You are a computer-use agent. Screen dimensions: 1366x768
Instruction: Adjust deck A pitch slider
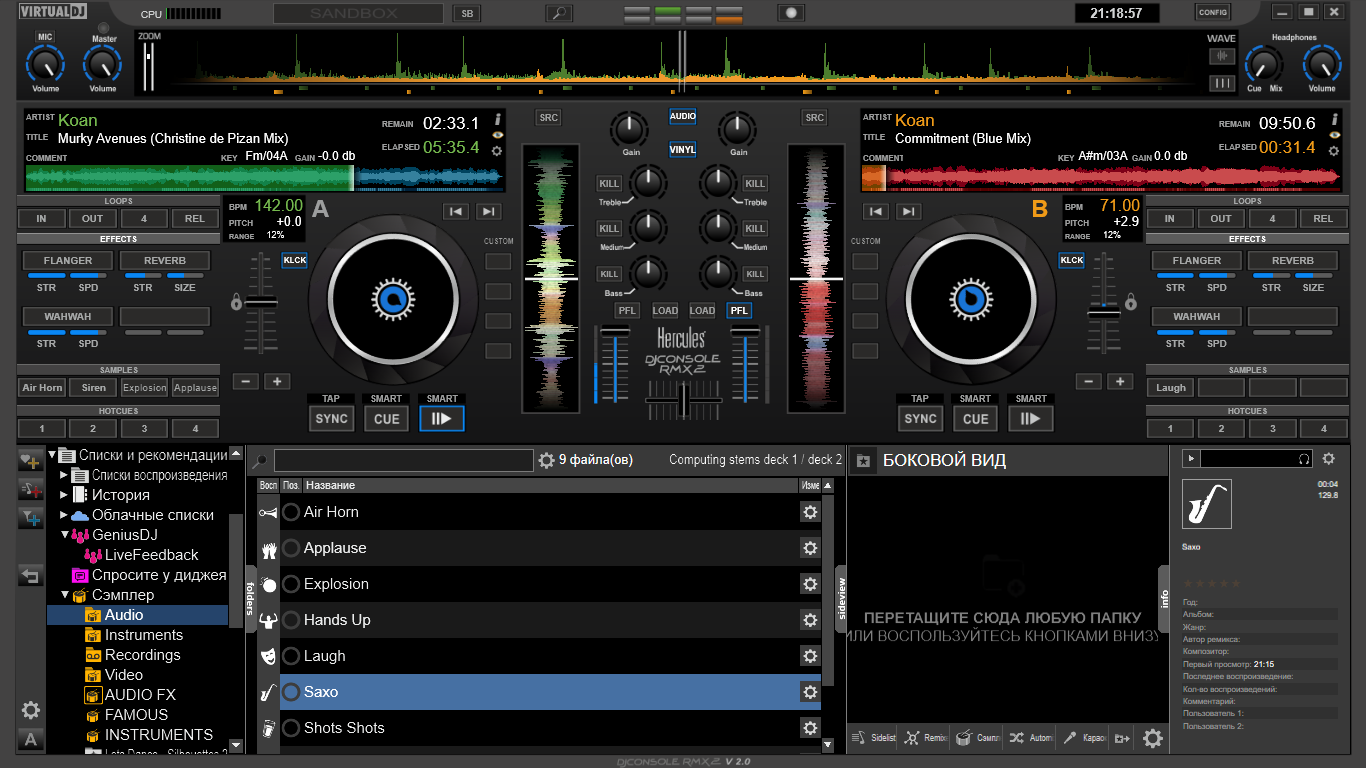(x=262, y=302)
